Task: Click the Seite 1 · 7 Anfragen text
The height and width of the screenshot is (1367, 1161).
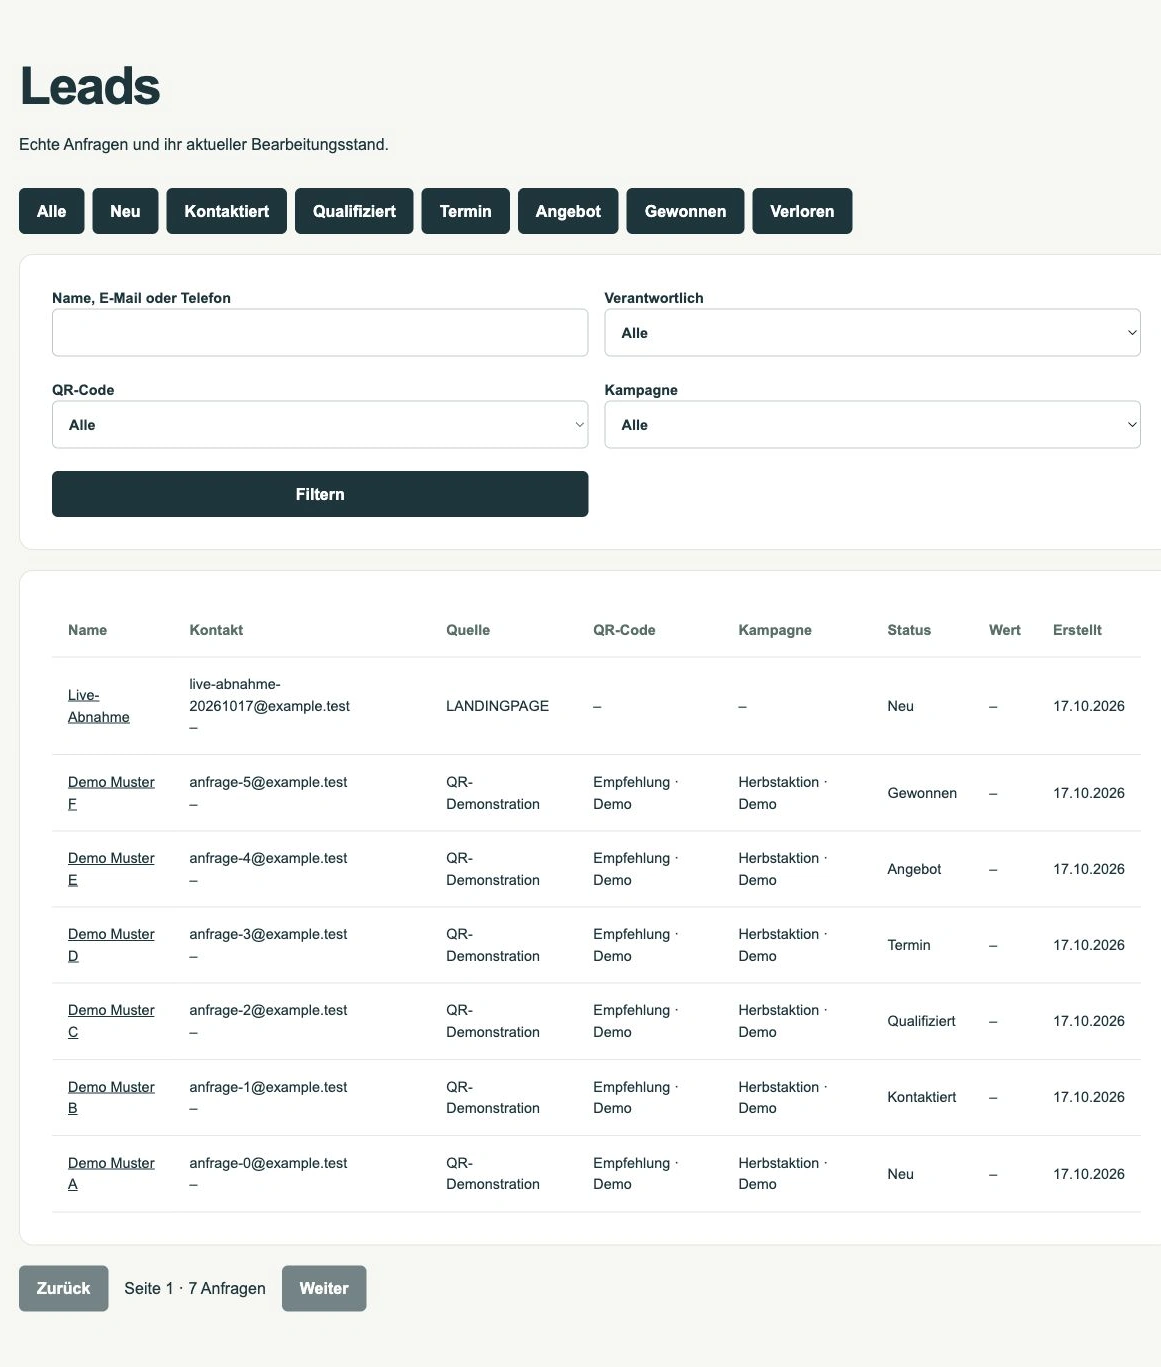Action: point(195,1288)
